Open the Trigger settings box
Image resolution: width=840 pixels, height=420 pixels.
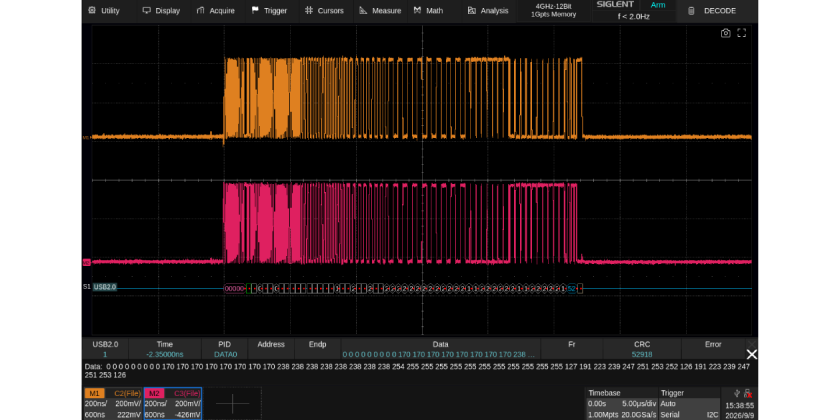click(689, 403)
